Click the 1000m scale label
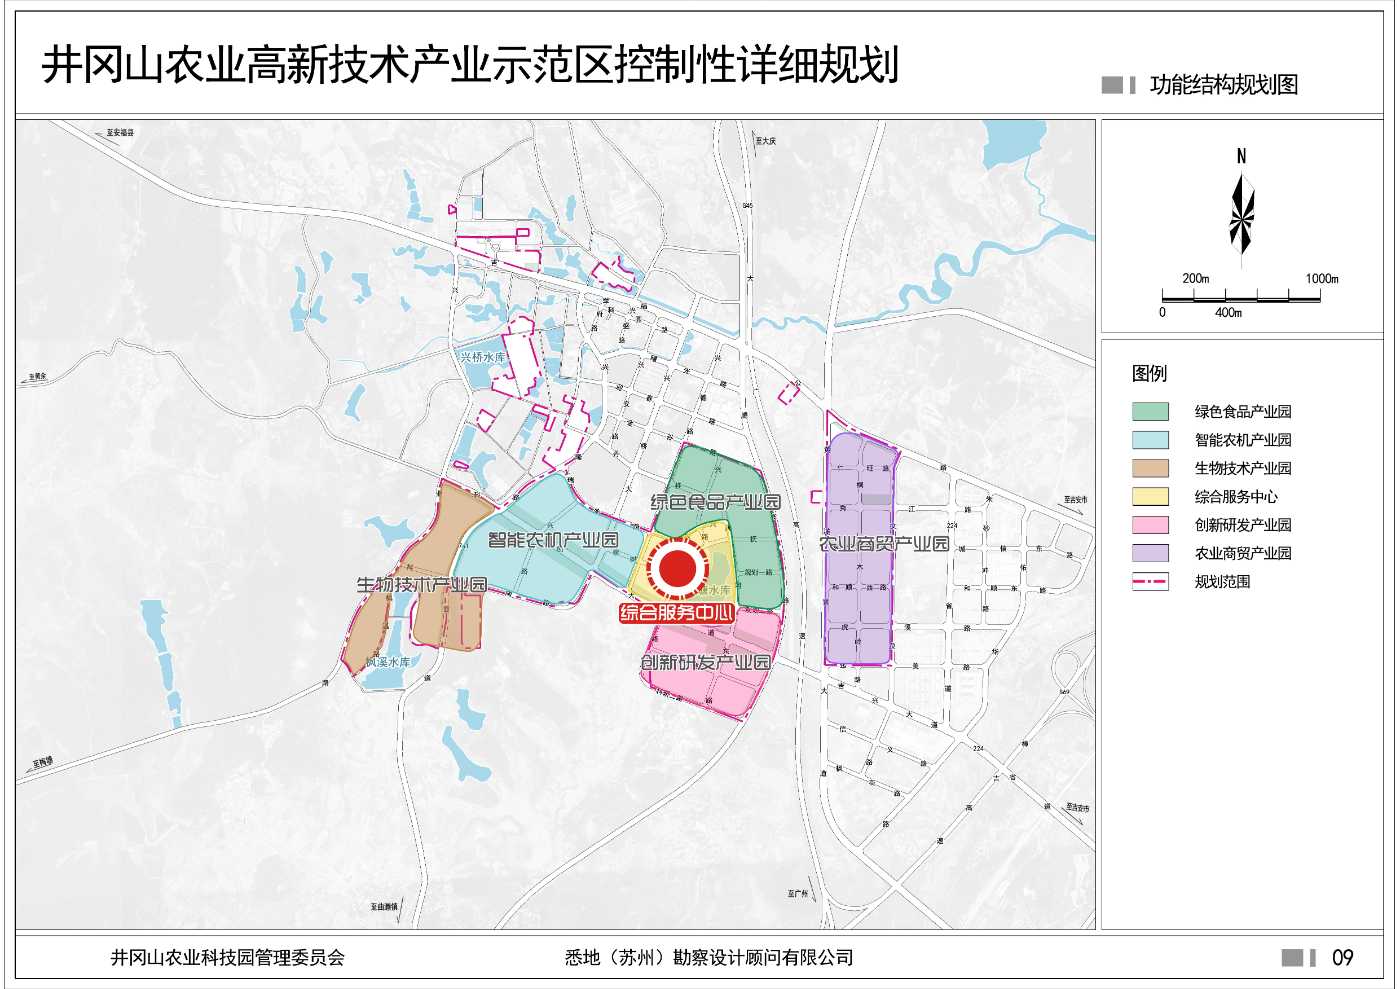This screenshot has width=1400, height=989. (1322, 278)
